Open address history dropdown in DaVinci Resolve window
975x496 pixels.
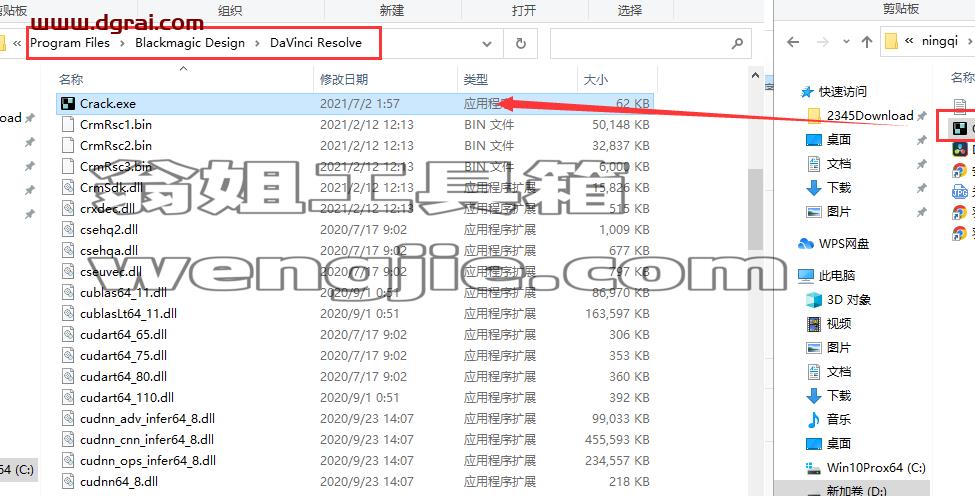point(487,44)
